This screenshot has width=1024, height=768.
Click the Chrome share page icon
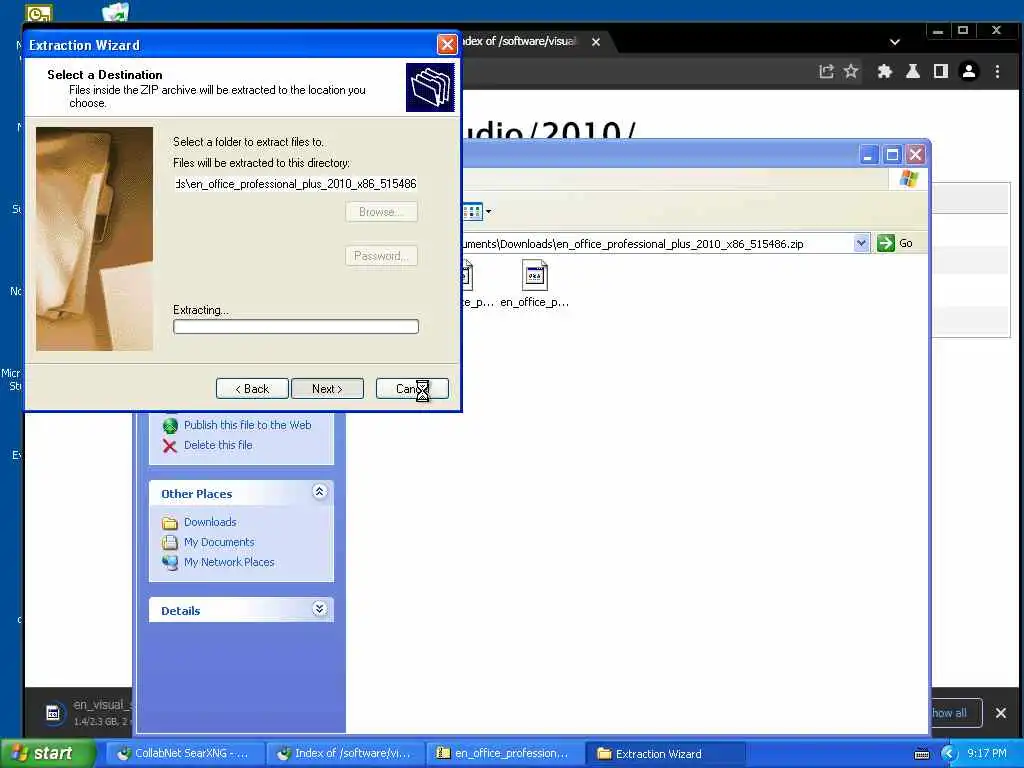[x=827, y=71]
